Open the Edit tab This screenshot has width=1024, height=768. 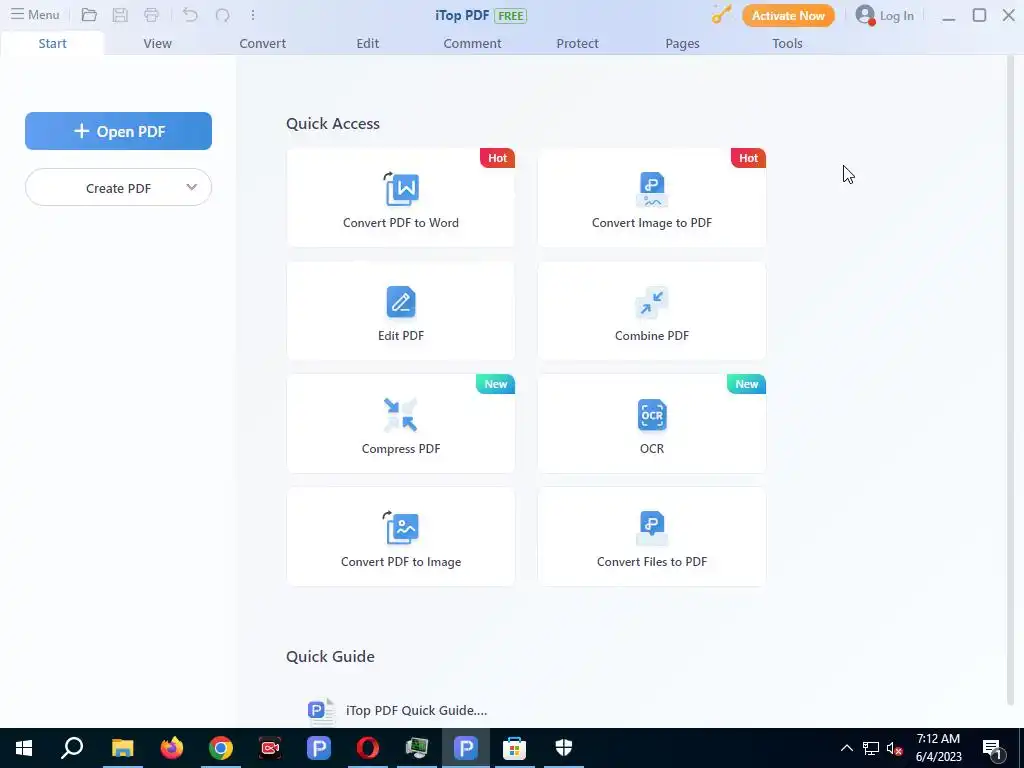pos(368,43)
